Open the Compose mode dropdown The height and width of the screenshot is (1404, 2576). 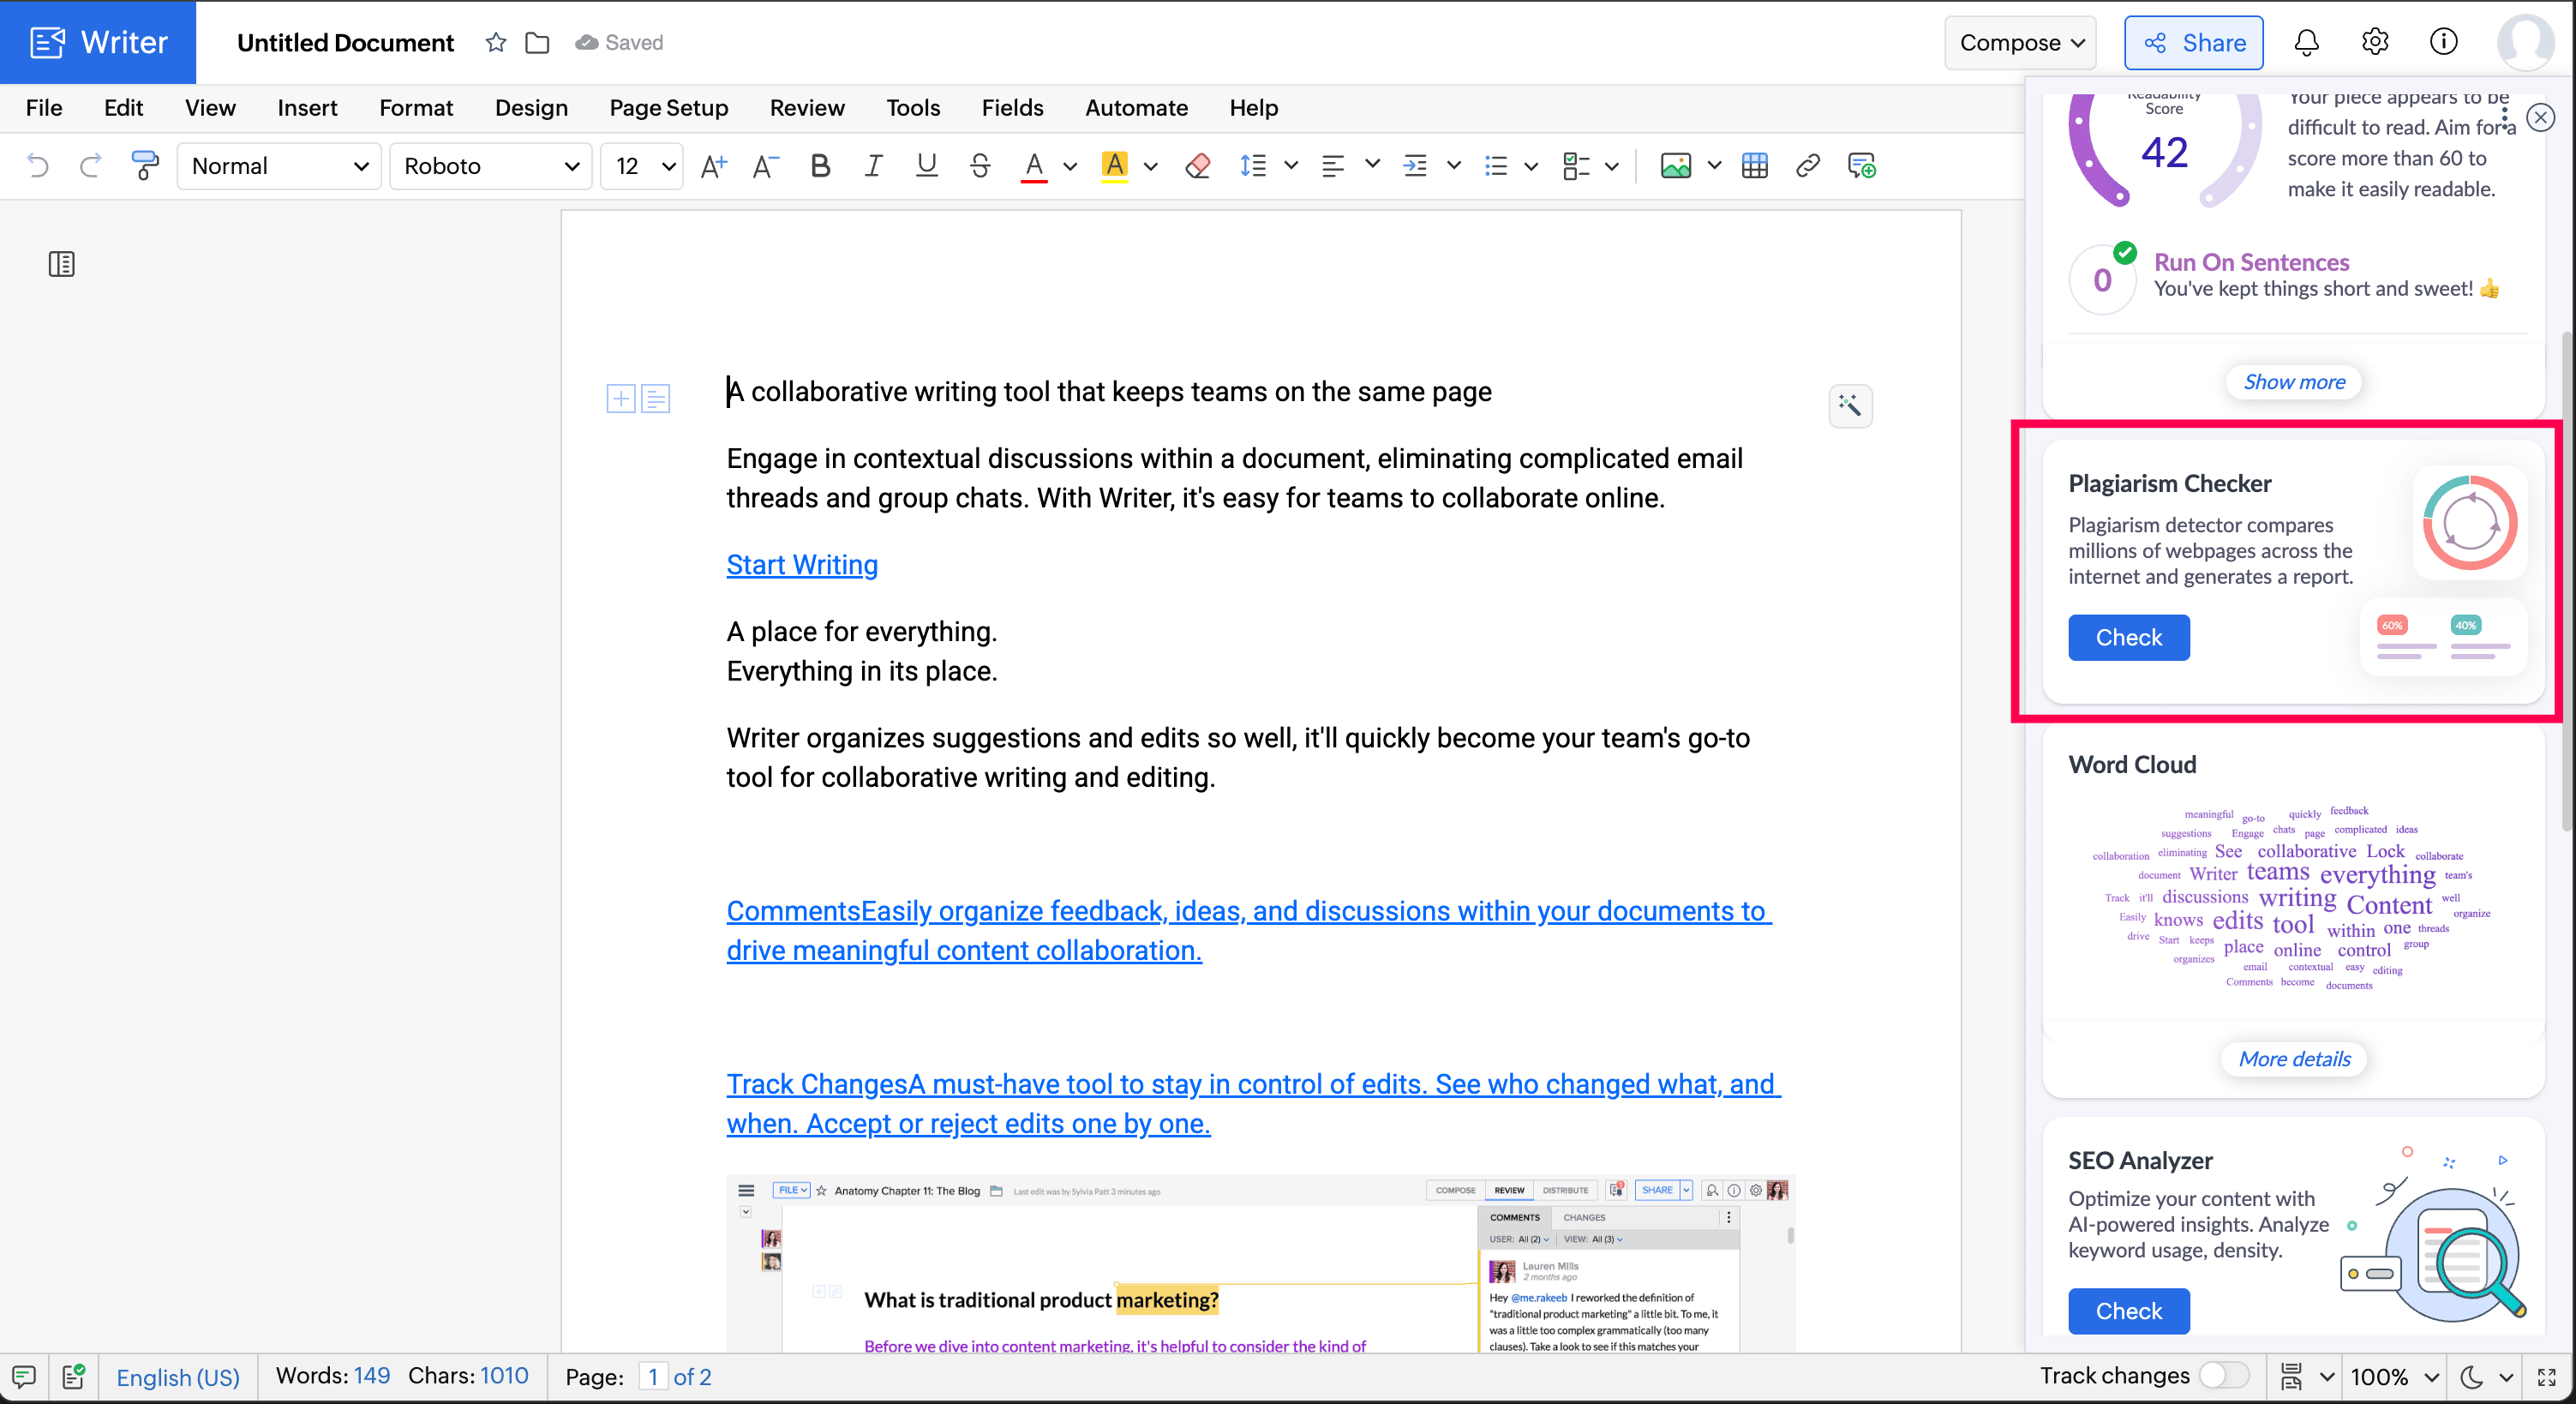point(2020,42)
